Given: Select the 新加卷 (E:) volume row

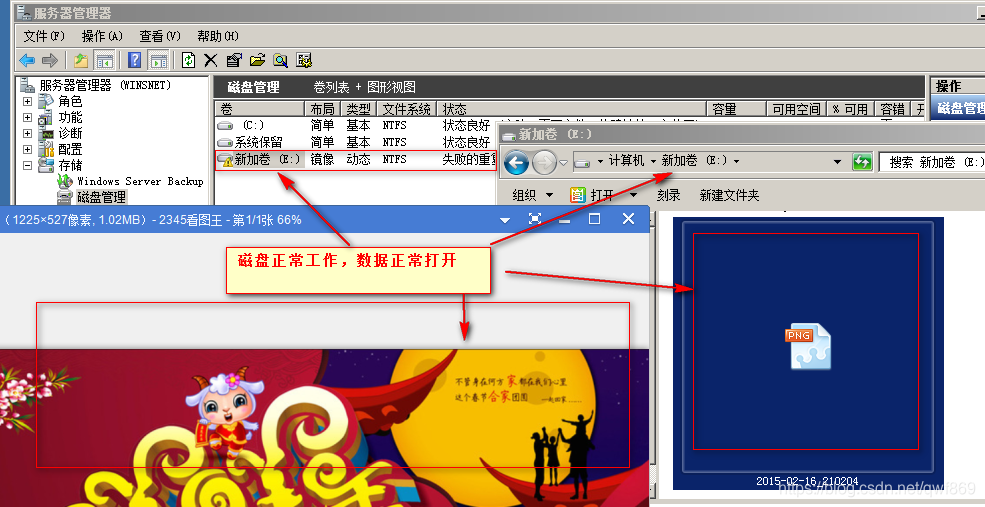Looking at the screenshot, I should (x=356, y=160).
